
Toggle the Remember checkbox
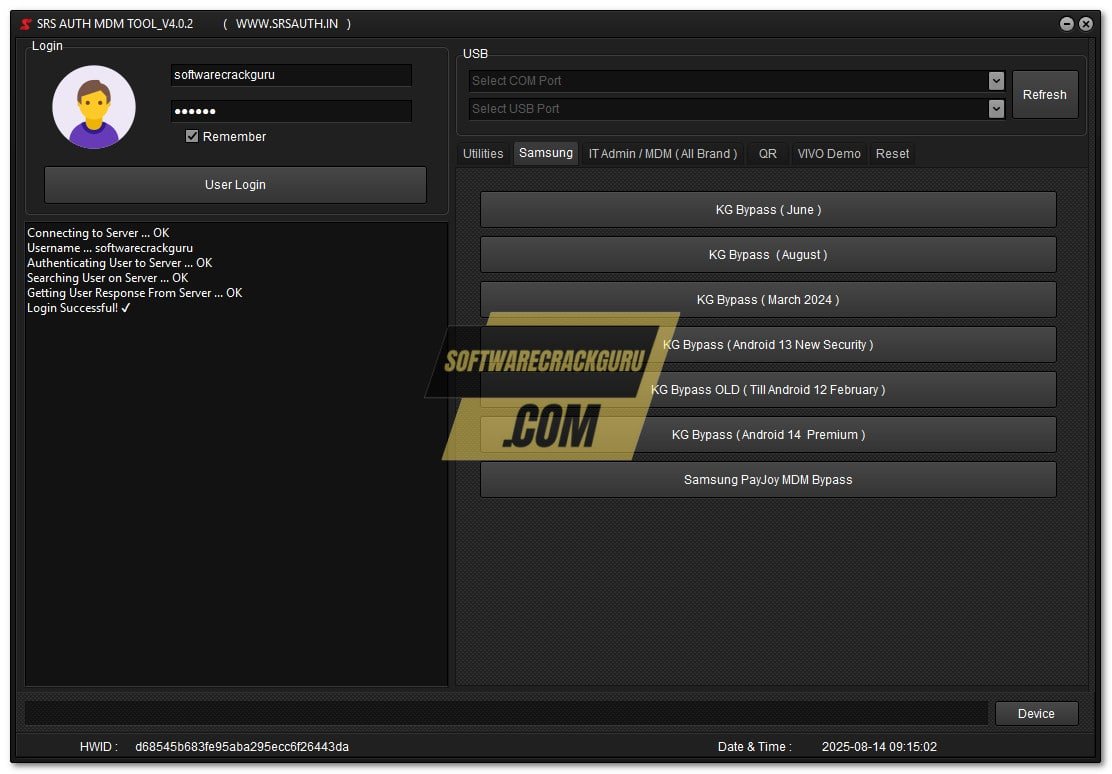tap(191, 136)
